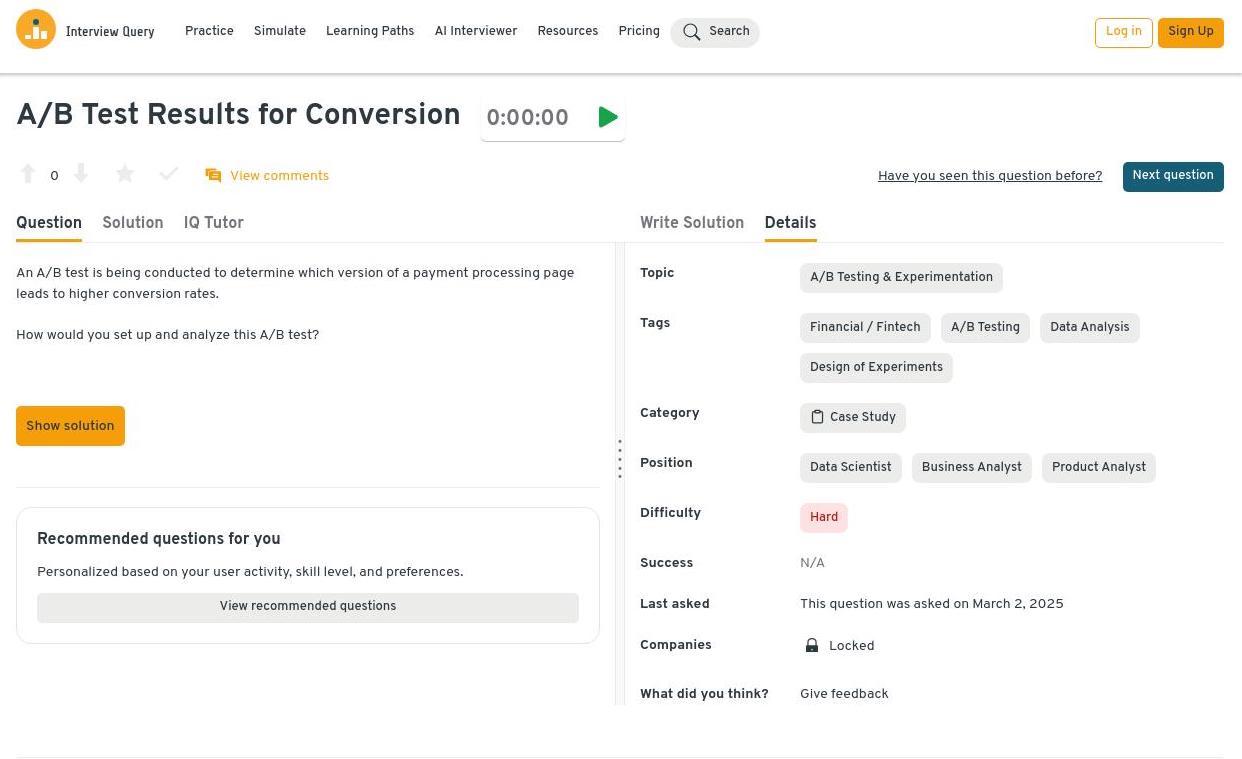Select the Hard difficulty tag

[823, 518]
